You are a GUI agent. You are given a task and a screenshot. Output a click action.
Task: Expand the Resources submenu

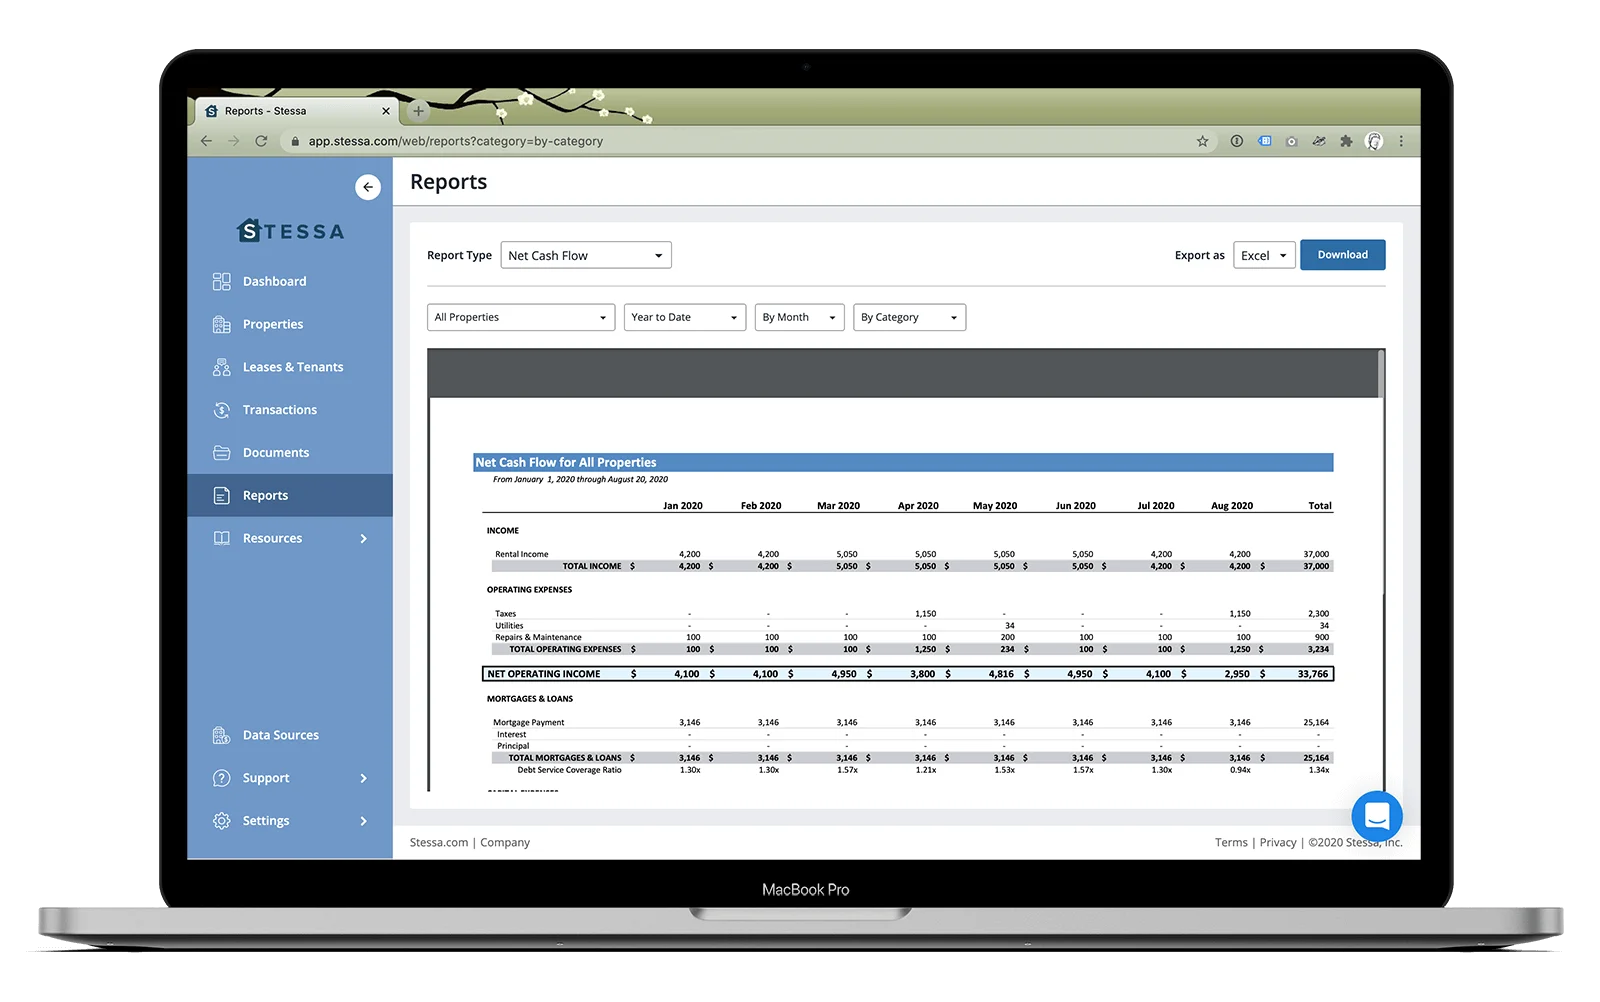(272, 538)
